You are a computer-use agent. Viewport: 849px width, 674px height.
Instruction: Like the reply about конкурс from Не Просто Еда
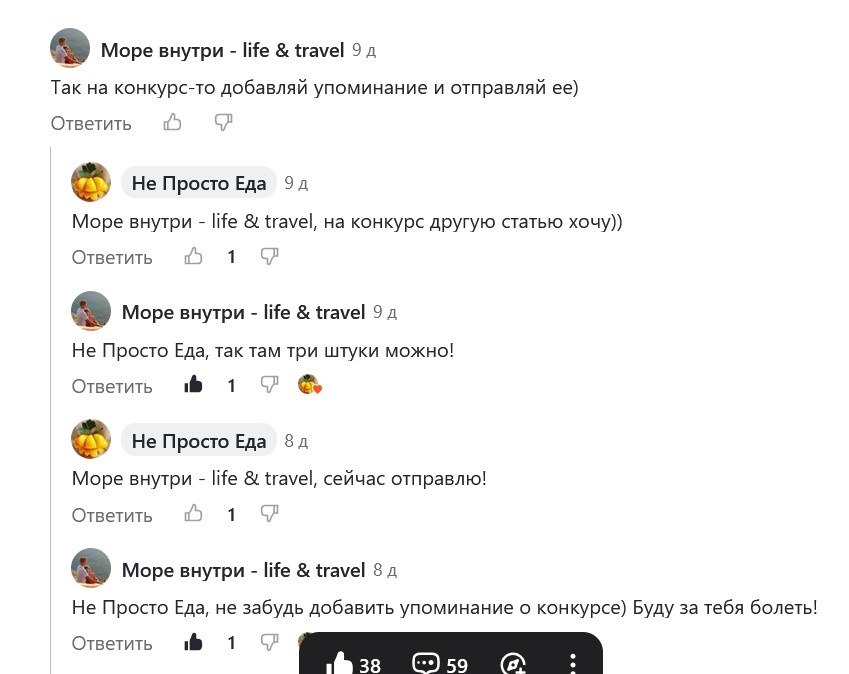(193, 257)
